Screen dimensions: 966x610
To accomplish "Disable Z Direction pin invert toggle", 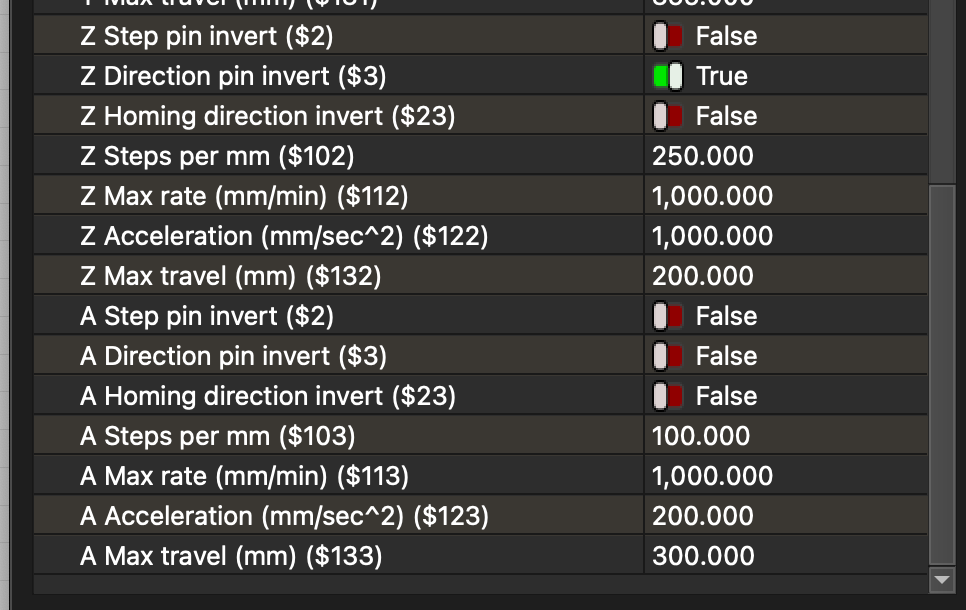I will click(667, 77).
